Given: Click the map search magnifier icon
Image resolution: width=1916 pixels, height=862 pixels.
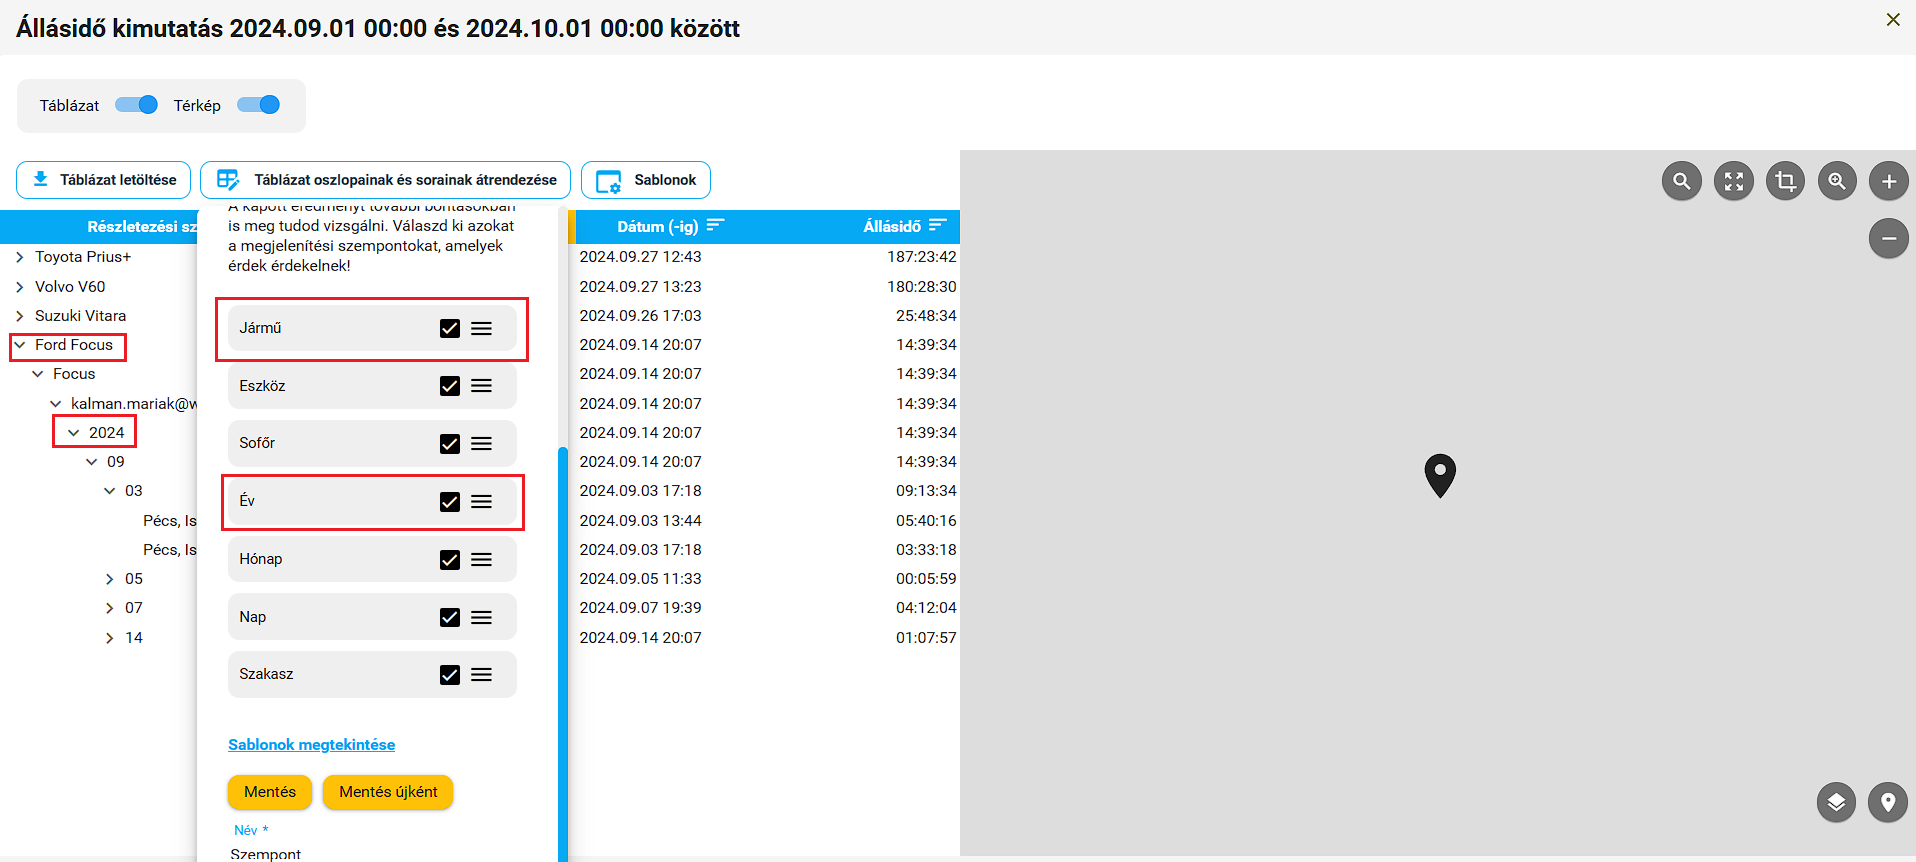Looking at the screenshot, I should [1681, 181].
